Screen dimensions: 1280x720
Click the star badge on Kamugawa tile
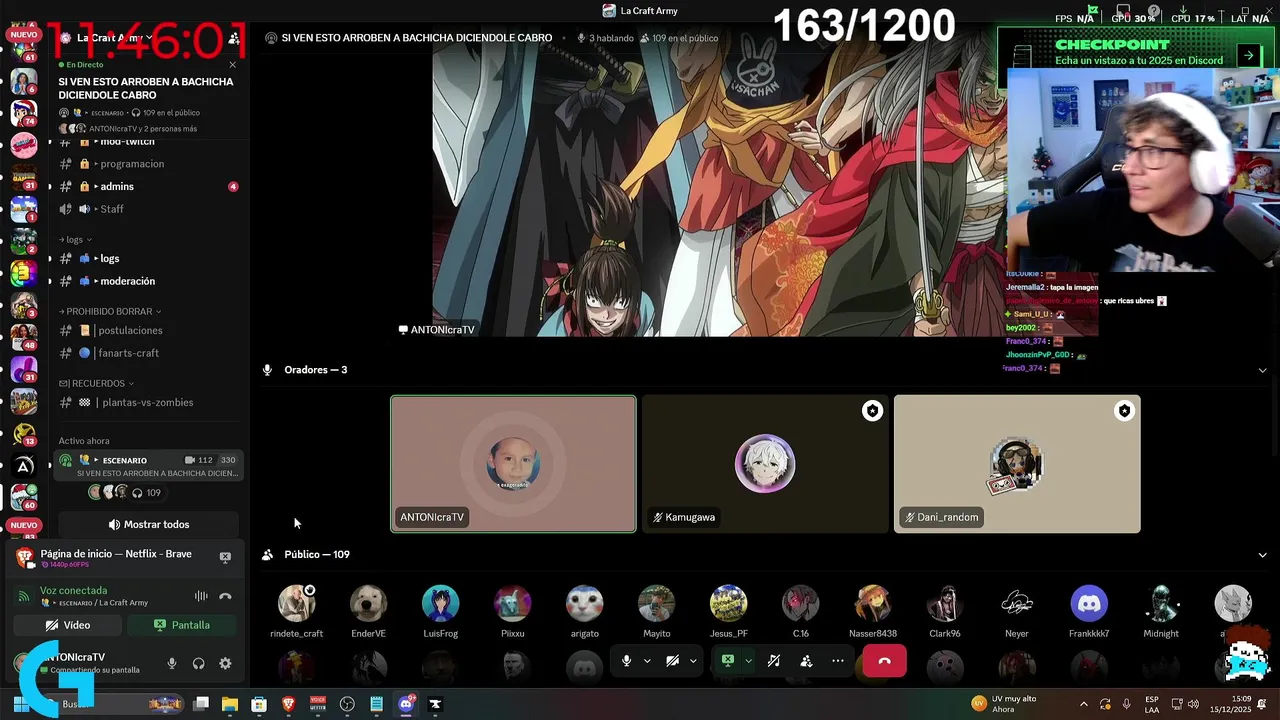coord(873,411)
